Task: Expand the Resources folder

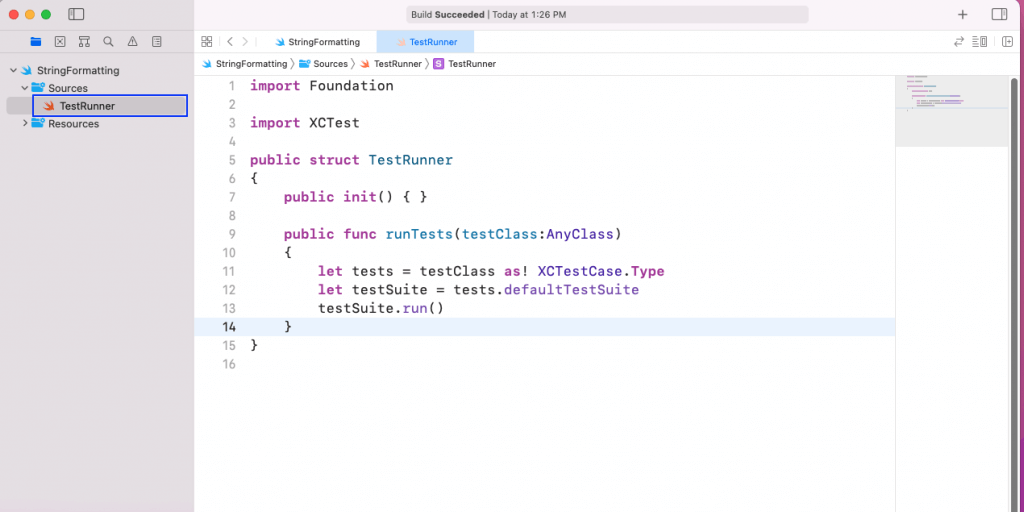Action: (25, 124)
